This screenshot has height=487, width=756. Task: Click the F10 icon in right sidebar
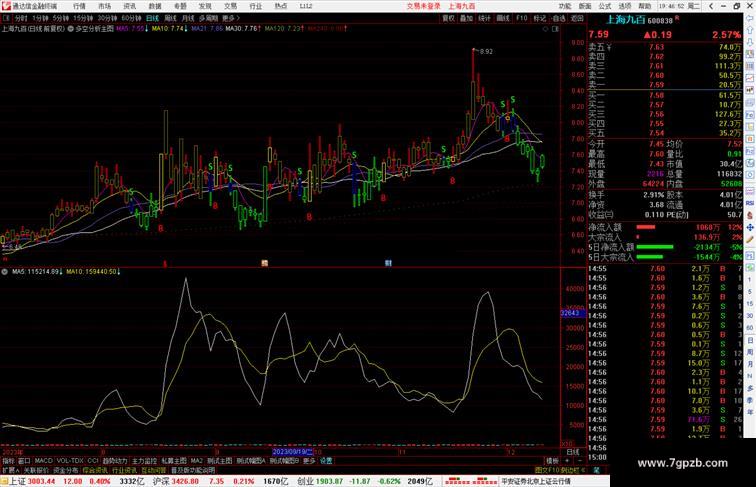(x=750, y=115)
